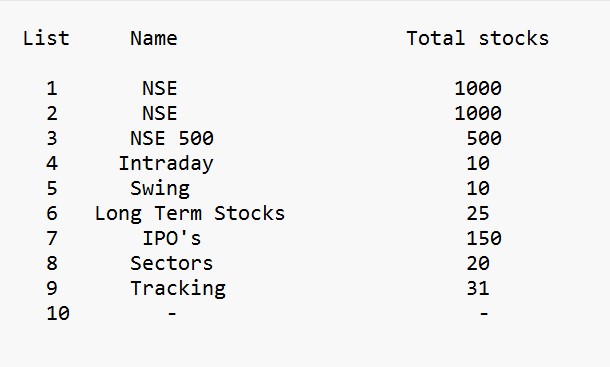610x367 pixels.
Task: Select the Tracking list name
Action: 178,289
